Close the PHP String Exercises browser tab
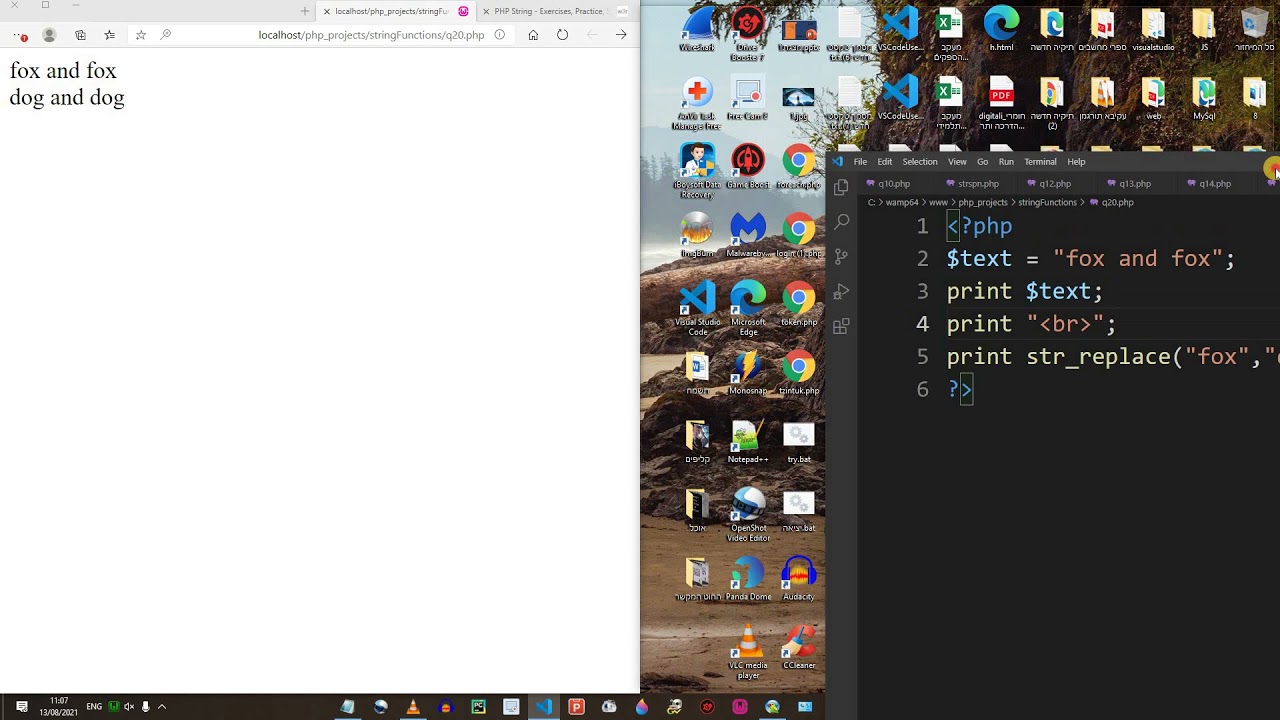This screenshot has height=720, width=1280. pyautogui.click(x=486, y=11)
